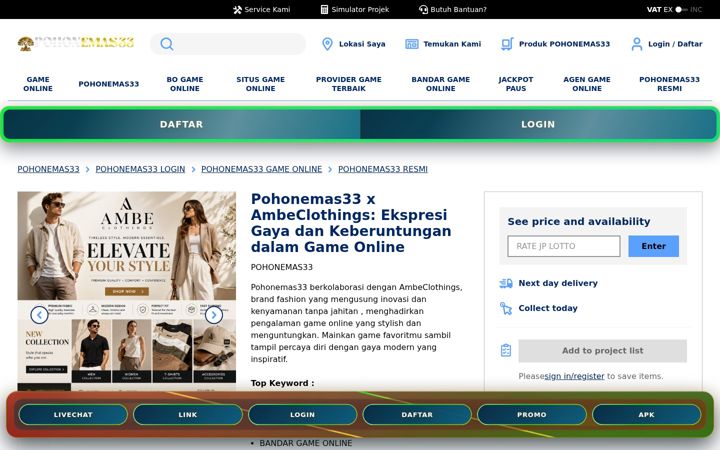This screenshot has height=450, width=720.
Task: Click the LINK bottom bar button
Action: tap(187, 415)
